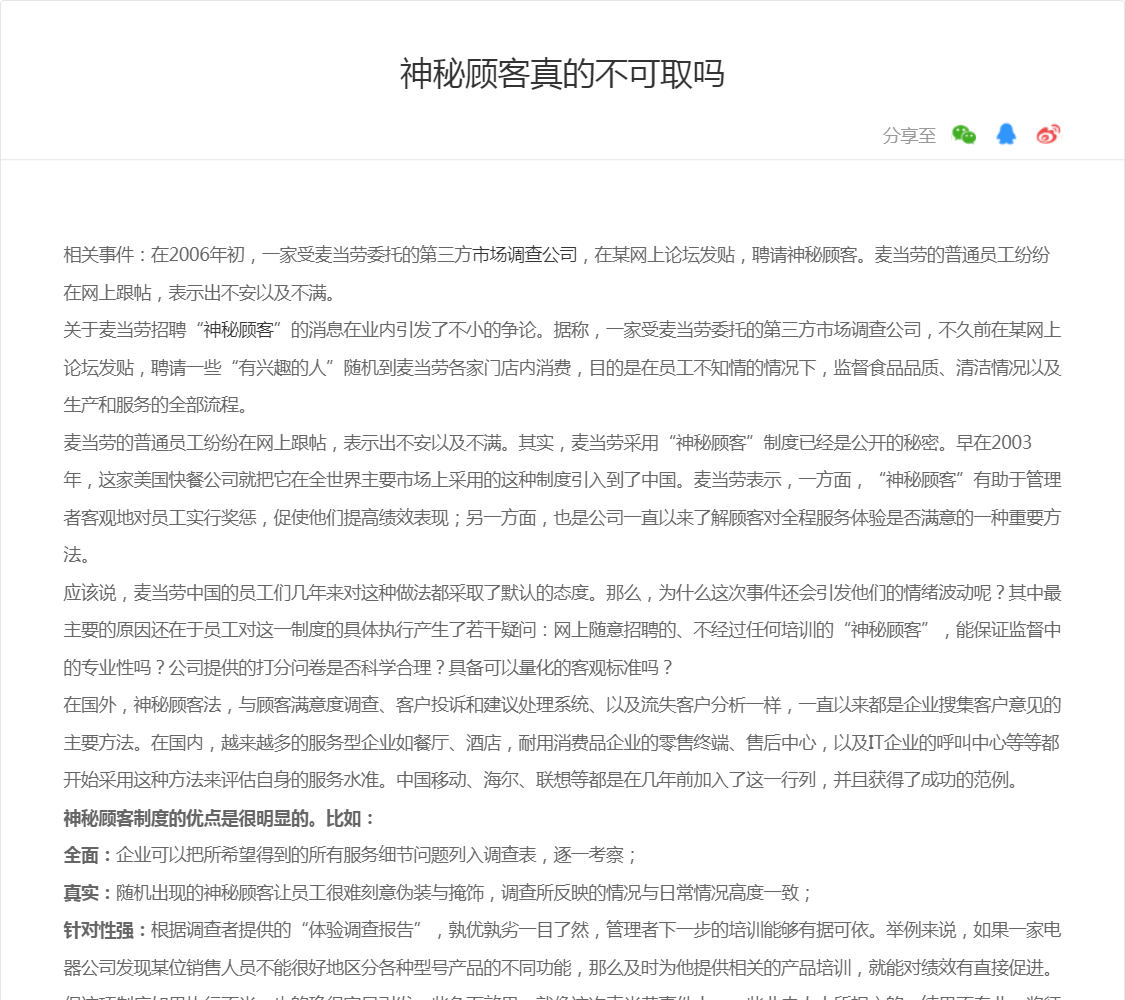
Task: Click the quoted phrase “体验调查报告”
Action: [x=360, y=930]
